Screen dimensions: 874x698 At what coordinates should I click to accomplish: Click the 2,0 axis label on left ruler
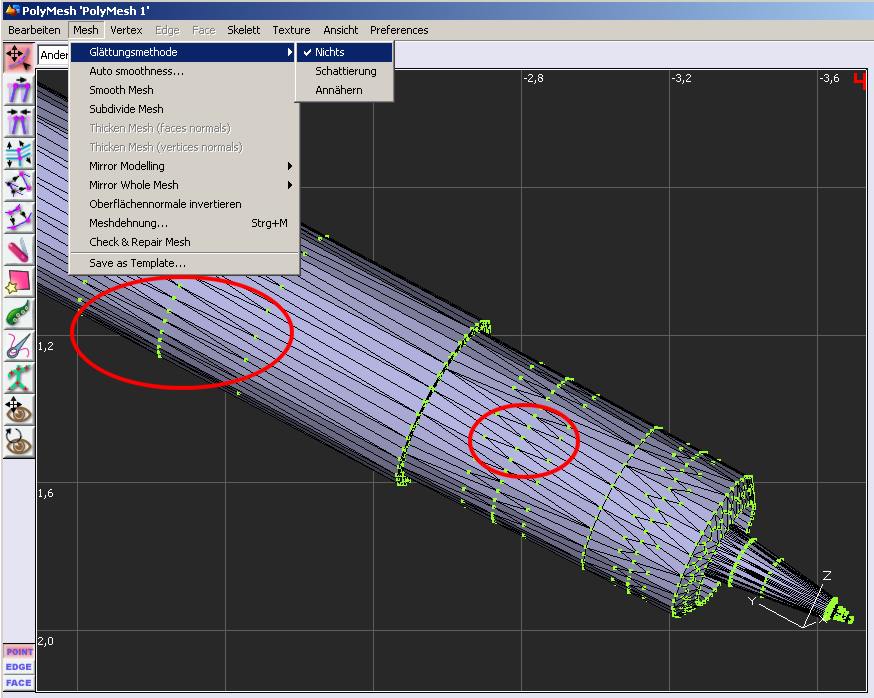coord(46,641)
